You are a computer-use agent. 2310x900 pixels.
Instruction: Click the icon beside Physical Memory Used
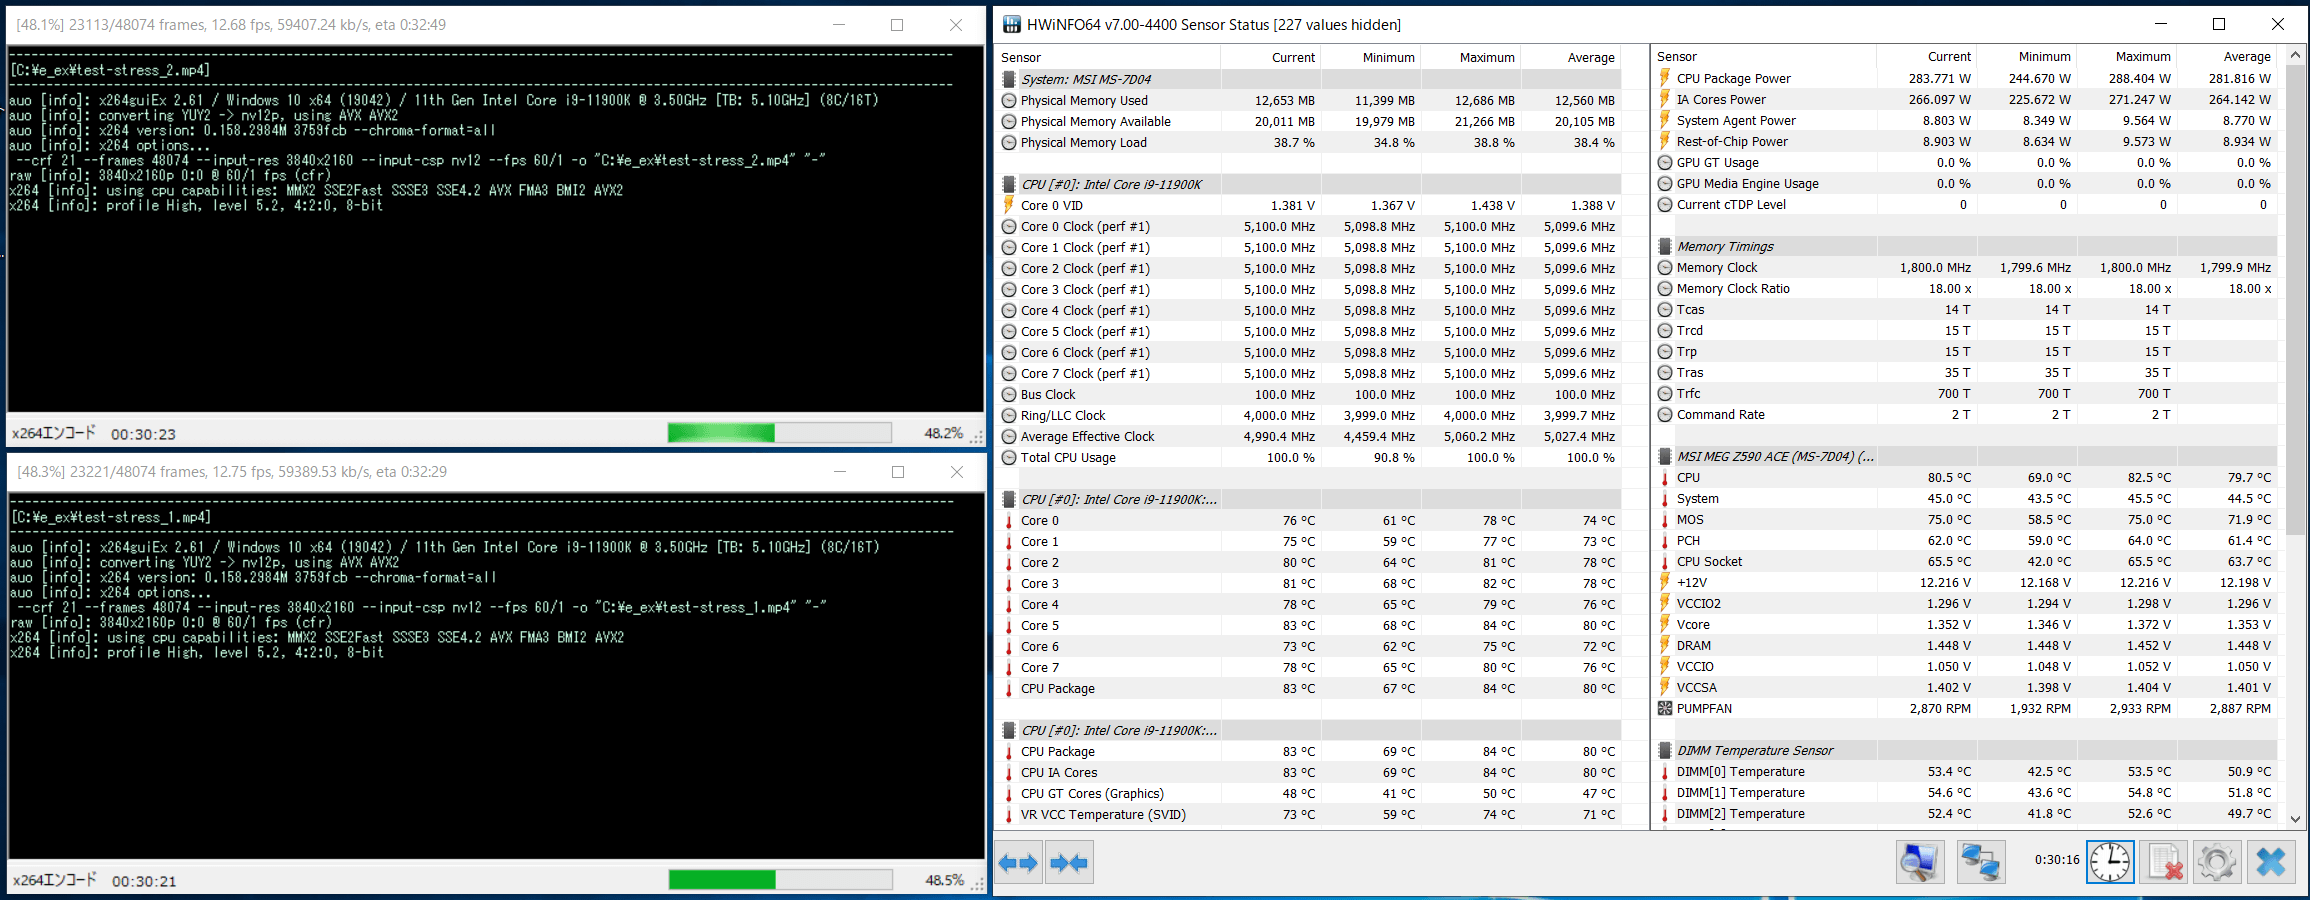(1009, 100)
